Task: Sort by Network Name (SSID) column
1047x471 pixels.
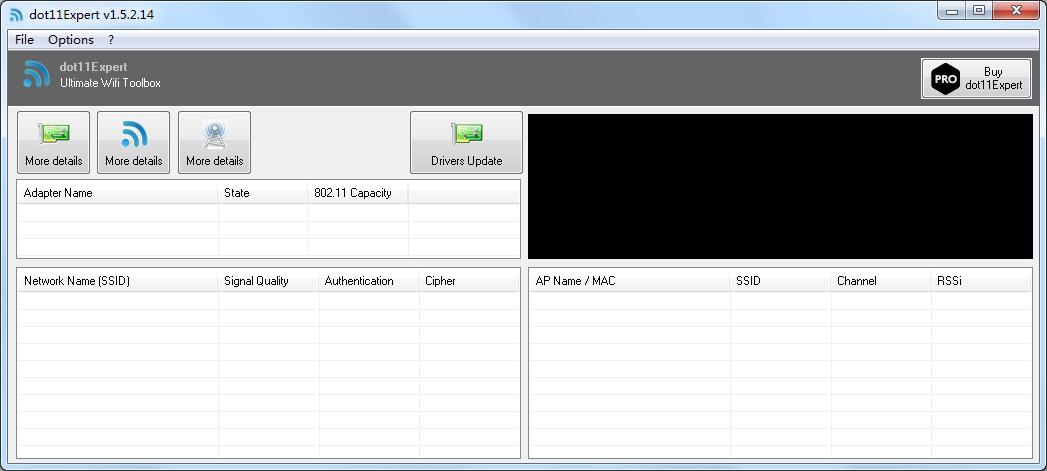Action: pos(118,281)
